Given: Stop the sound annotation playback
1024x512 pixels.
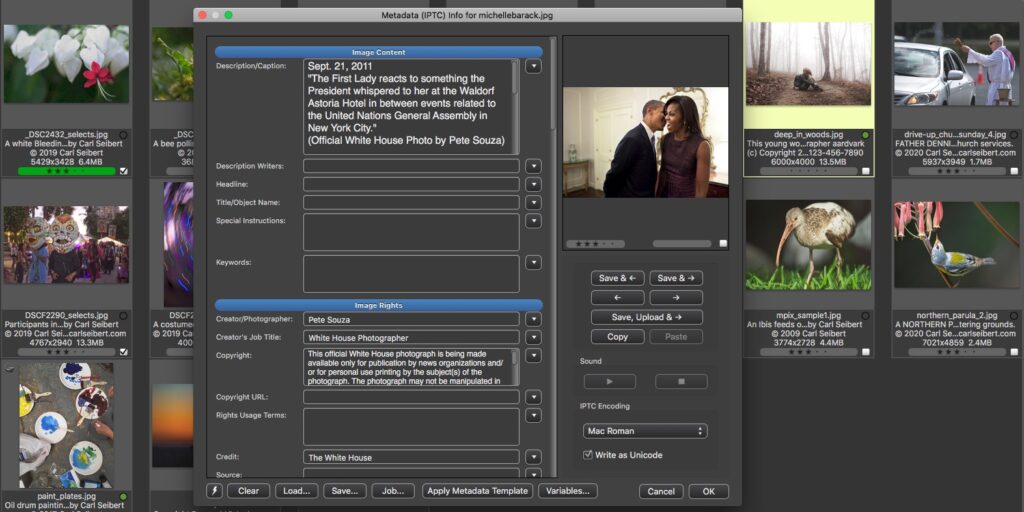Looking at the screenshot, I should point(681,381).
